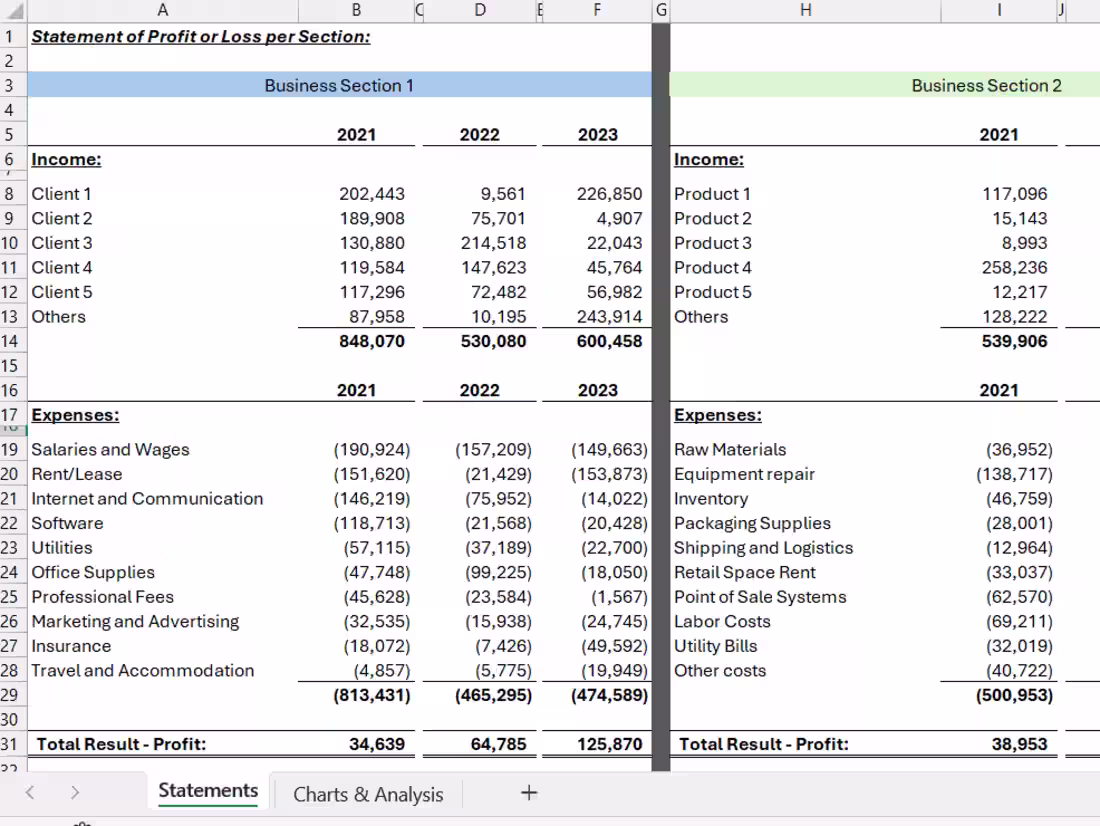
Task: Click the next sheet navigation arrow
Action: click(x=74, y=791)
